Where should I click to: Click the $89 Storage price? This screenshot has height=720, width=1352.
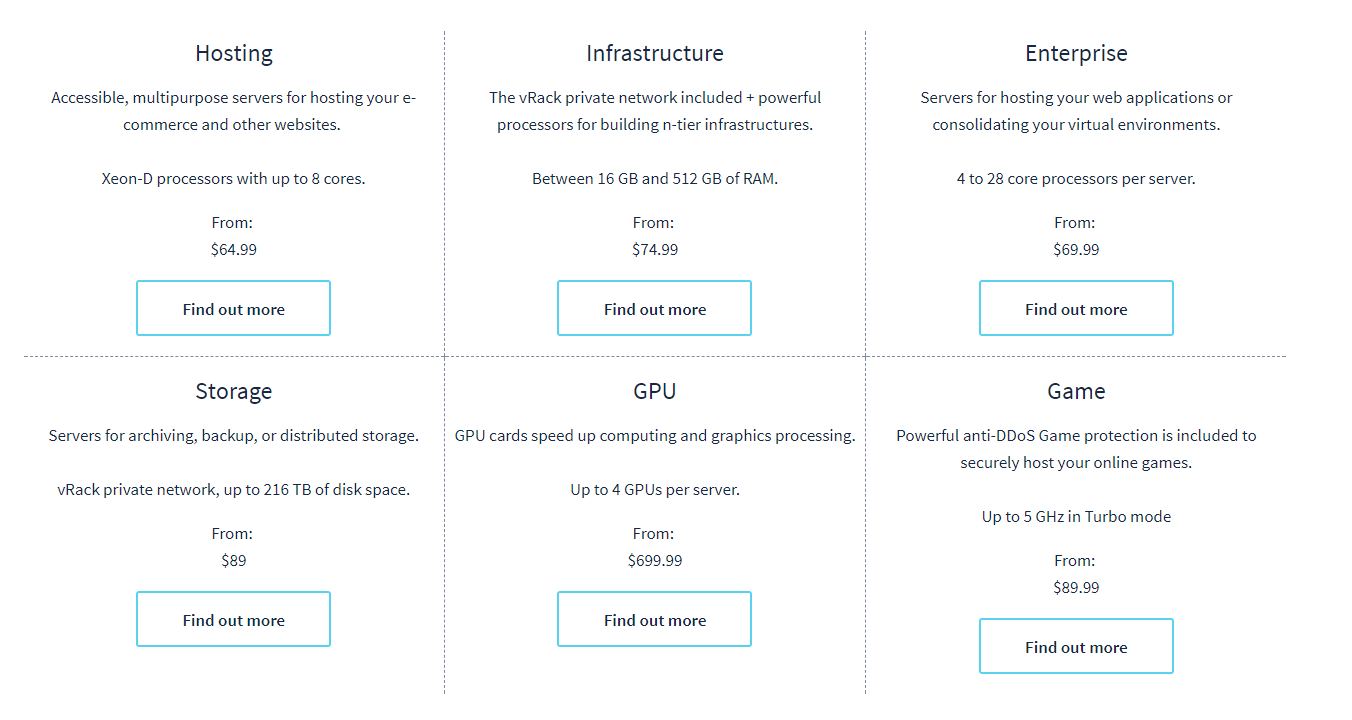coord(234,561)
